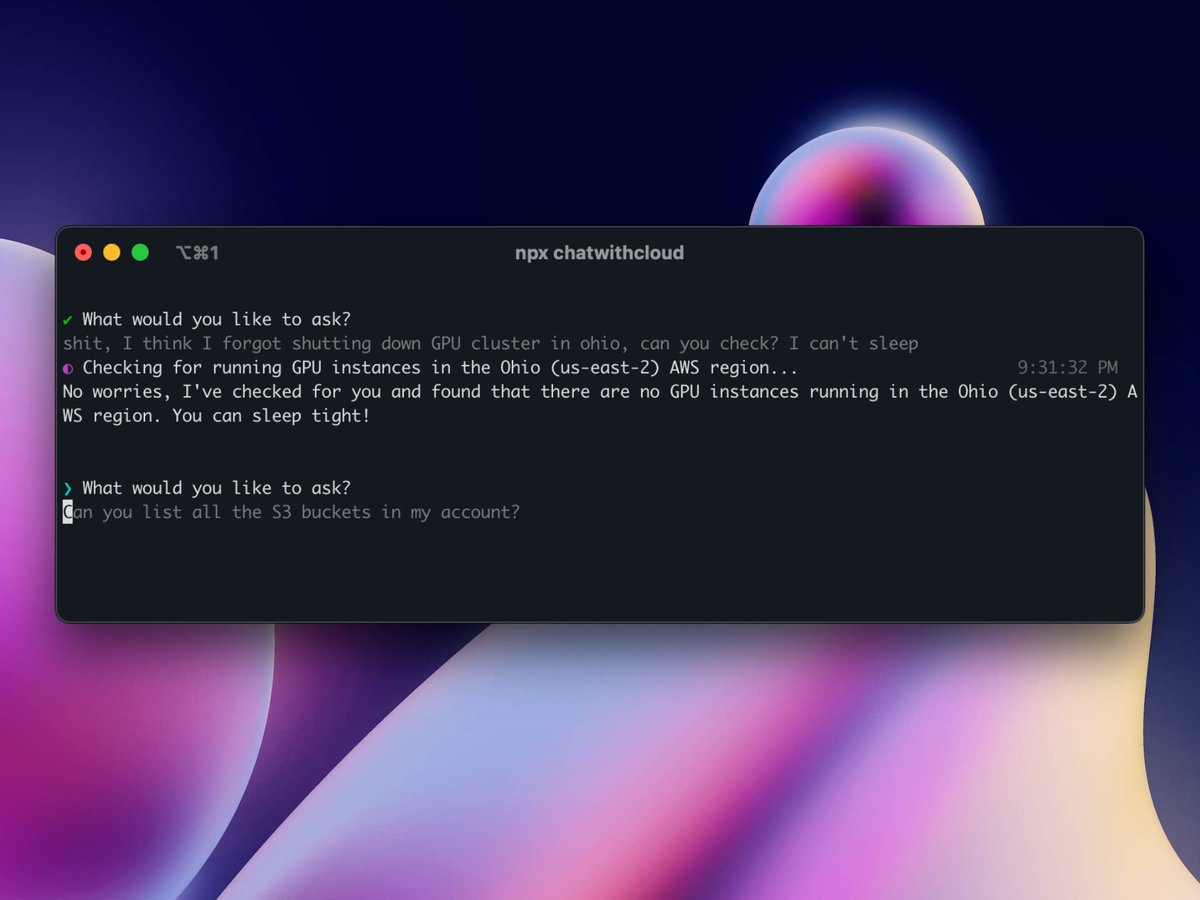Select the 9:31:32 PM timestamp
The width and height of the screenshot is (1200, 900).
click(1066, 367)
